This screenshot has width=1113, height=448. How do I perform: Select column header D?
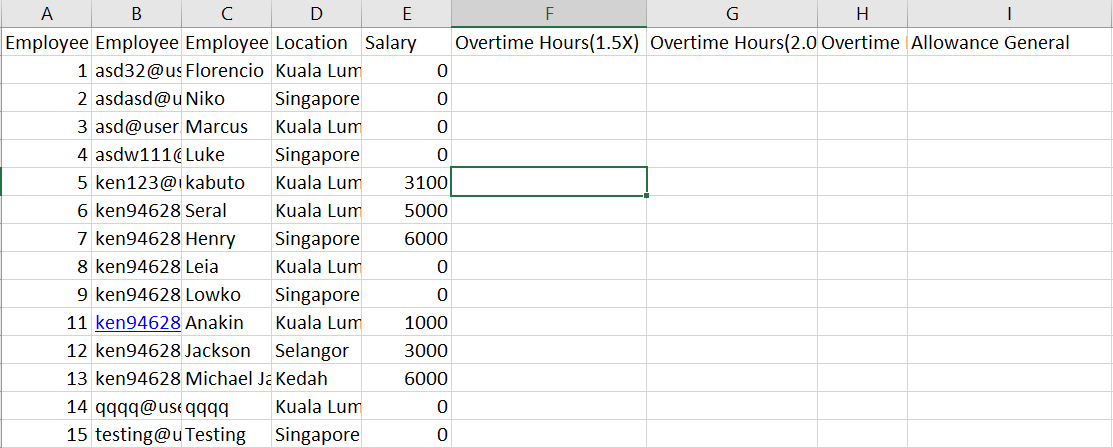(x=317, y=13)
